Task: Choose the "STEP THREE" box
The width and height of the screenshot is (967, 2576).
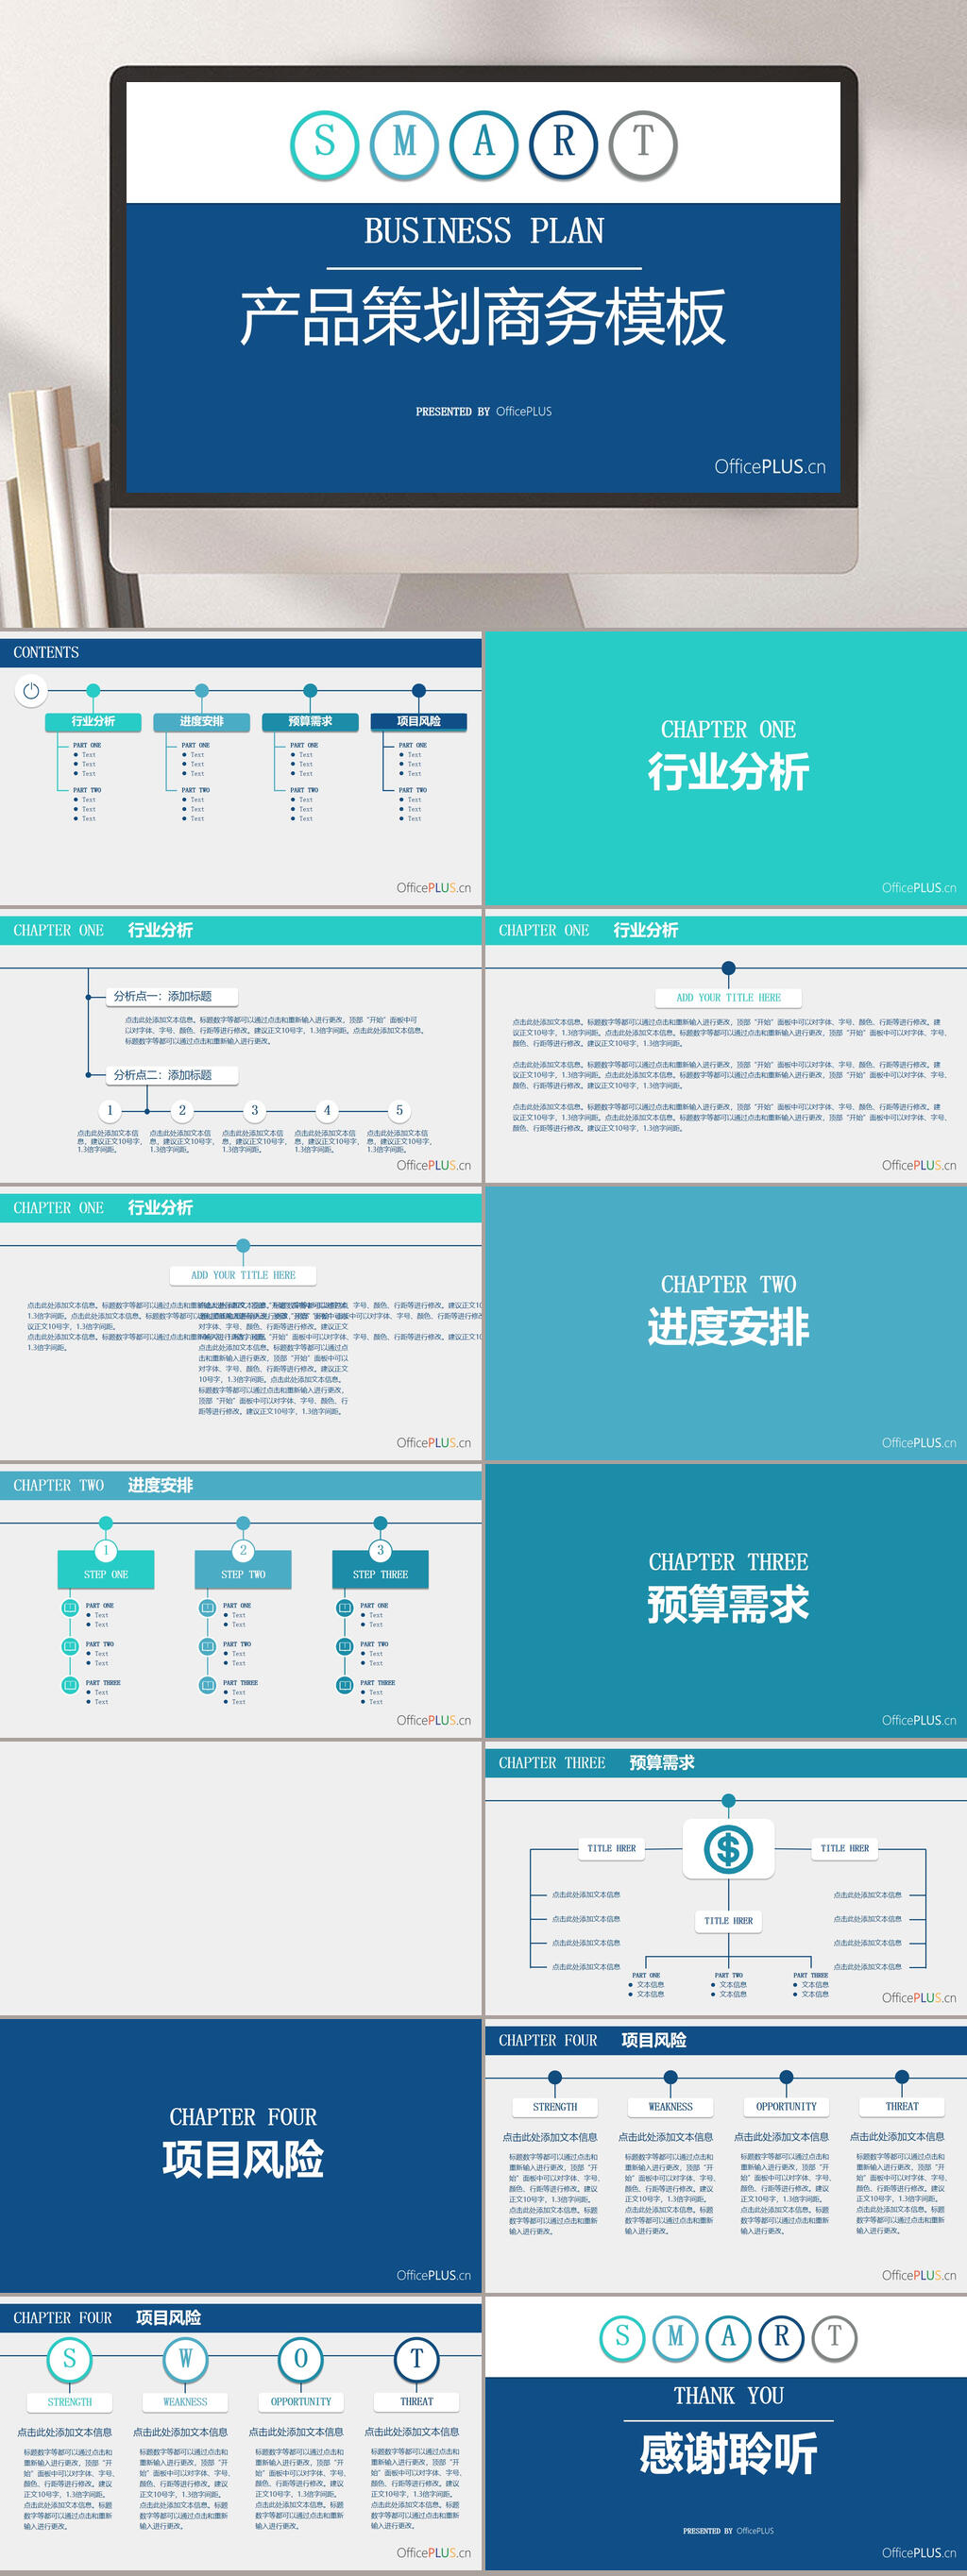Action: 380,1570
